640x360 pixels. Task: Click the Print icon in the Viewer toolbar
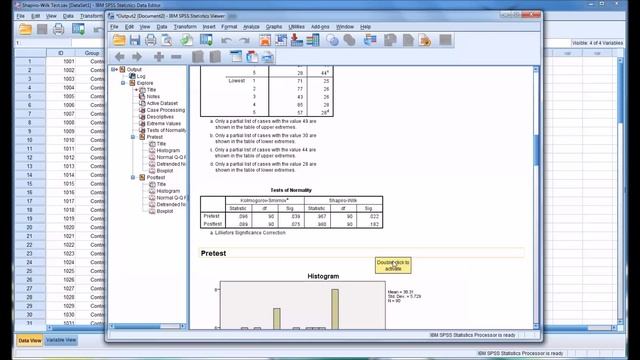(151, 40)
